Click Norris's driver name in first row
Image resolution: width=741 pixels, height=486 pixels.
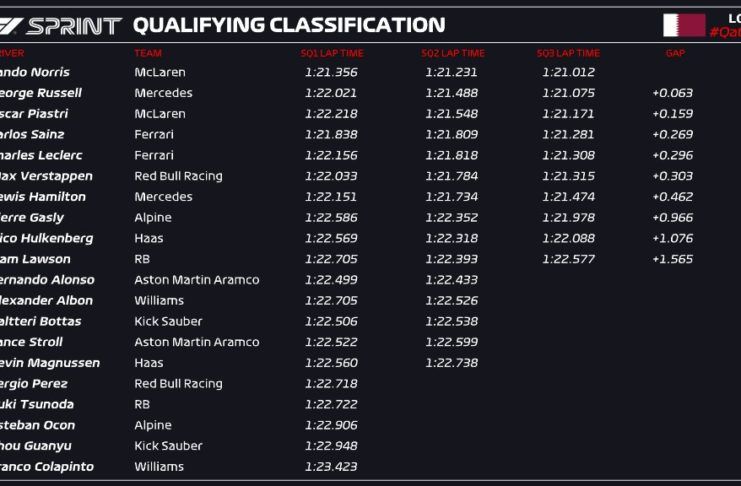coord(36,72)
